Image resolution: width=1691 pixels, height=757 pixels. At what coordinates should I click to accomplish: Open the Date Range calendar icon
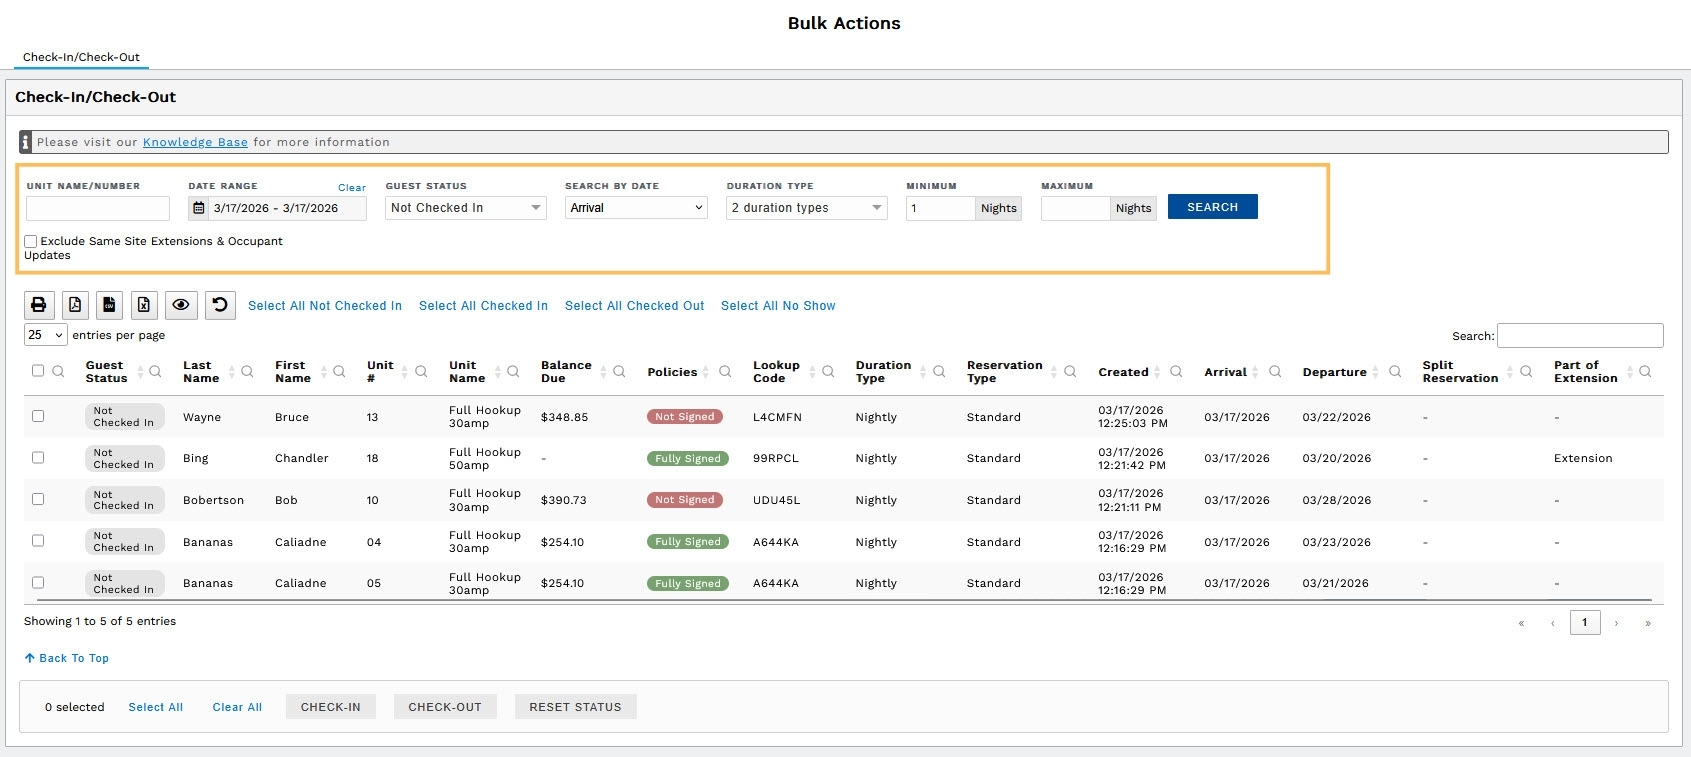199,208
